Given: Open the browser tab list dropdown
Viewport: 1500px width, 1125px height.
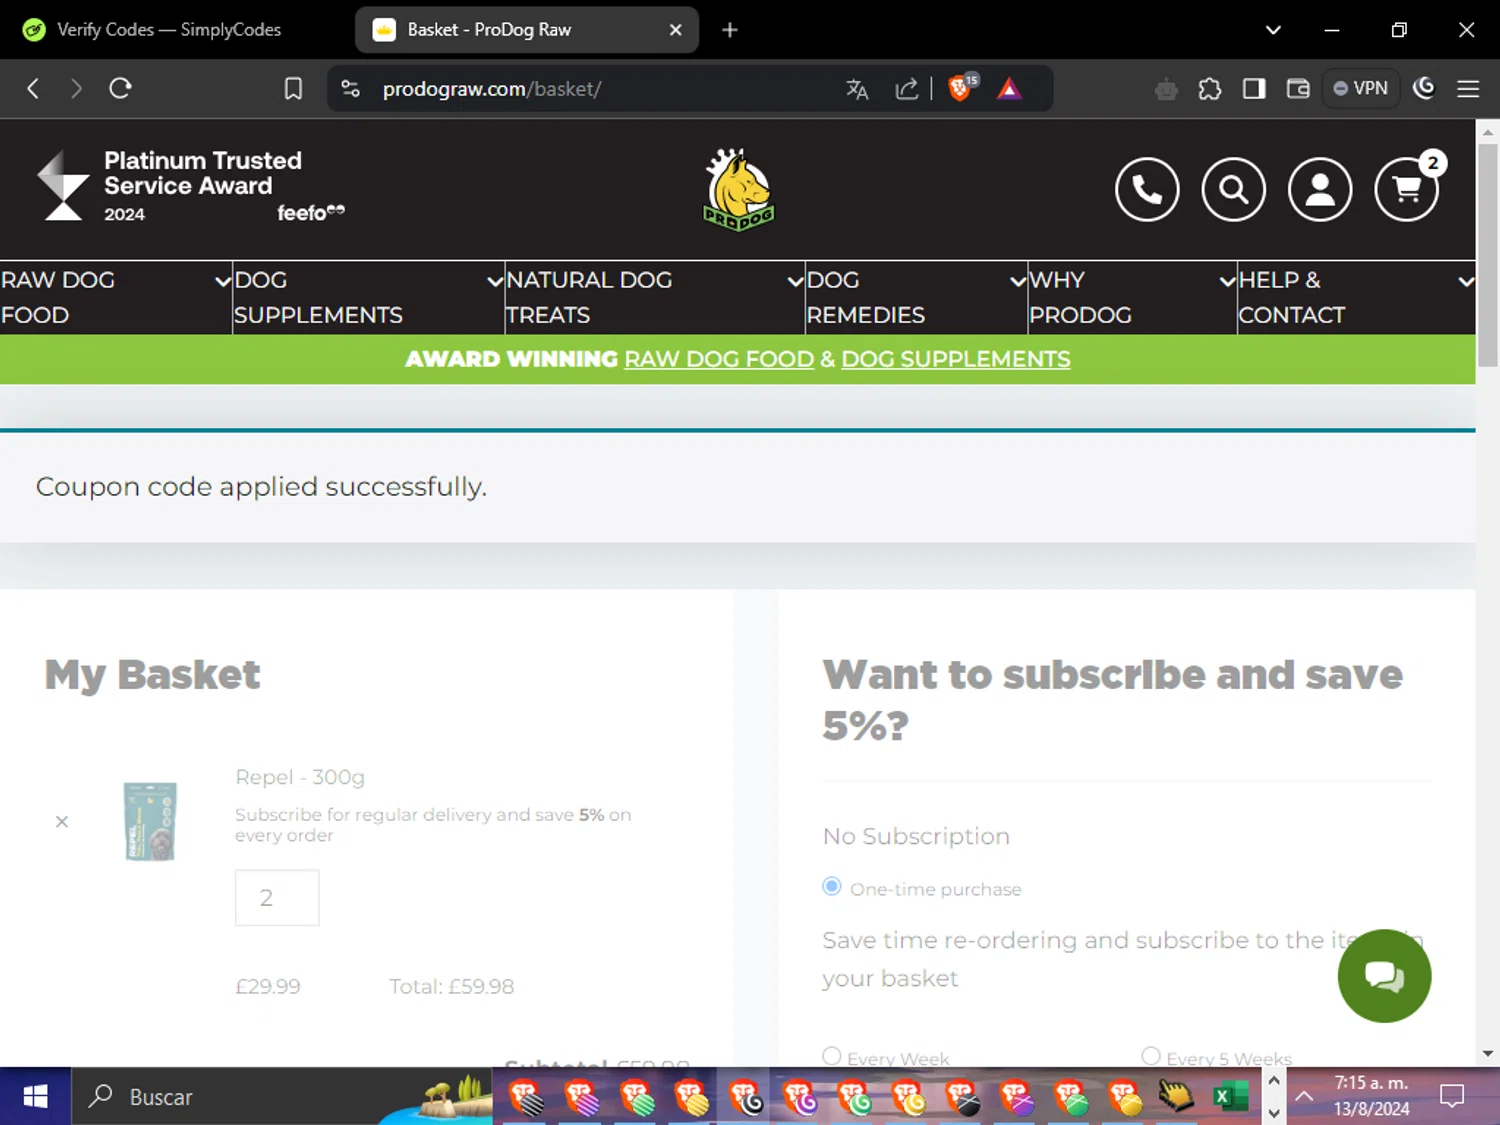Looking at the screenshot, I should 1273,30.
